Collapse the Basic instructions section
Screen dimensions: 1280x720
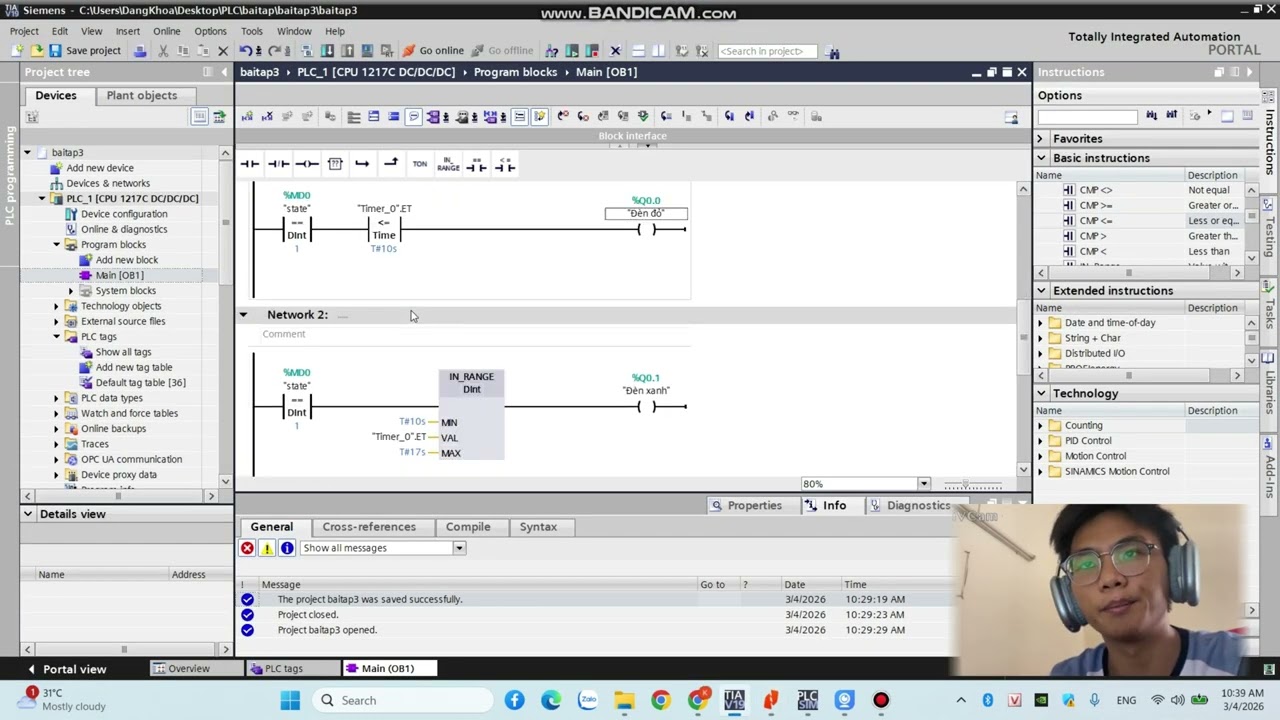coord(1041,158)
